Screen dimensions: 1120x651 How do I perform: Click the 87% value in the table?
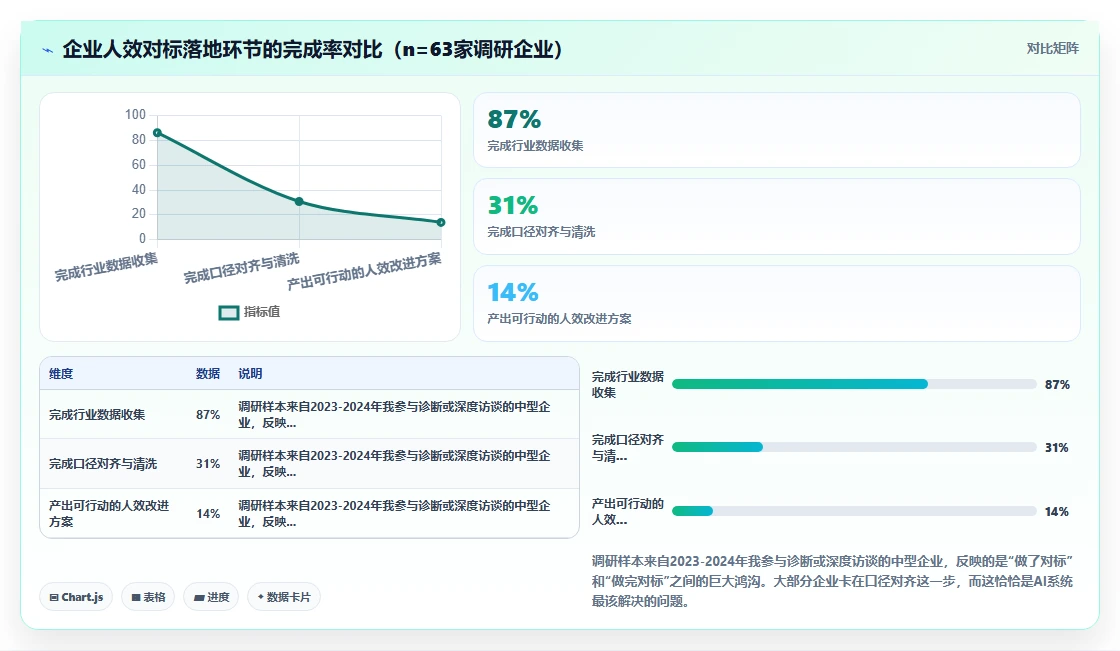click(x=208, y=414)
